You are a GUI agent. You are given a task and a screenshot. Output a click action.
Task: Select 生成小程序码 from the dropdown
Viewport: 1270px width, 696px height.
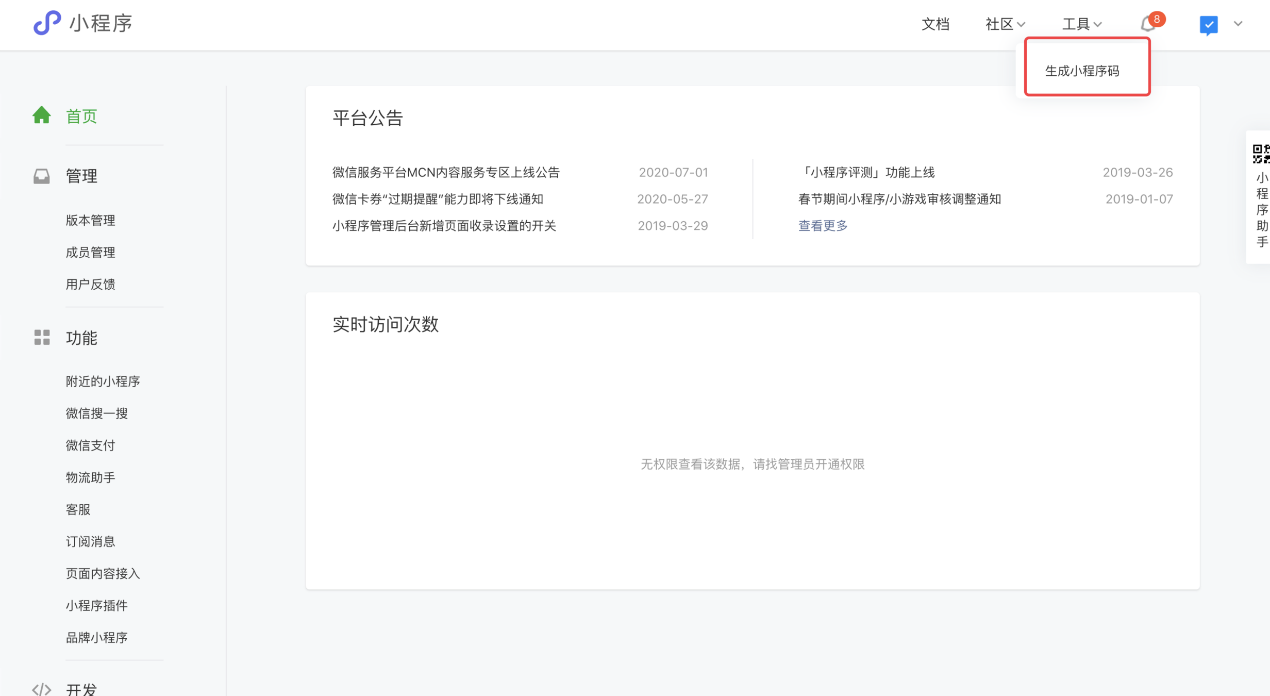point(1082,71)
